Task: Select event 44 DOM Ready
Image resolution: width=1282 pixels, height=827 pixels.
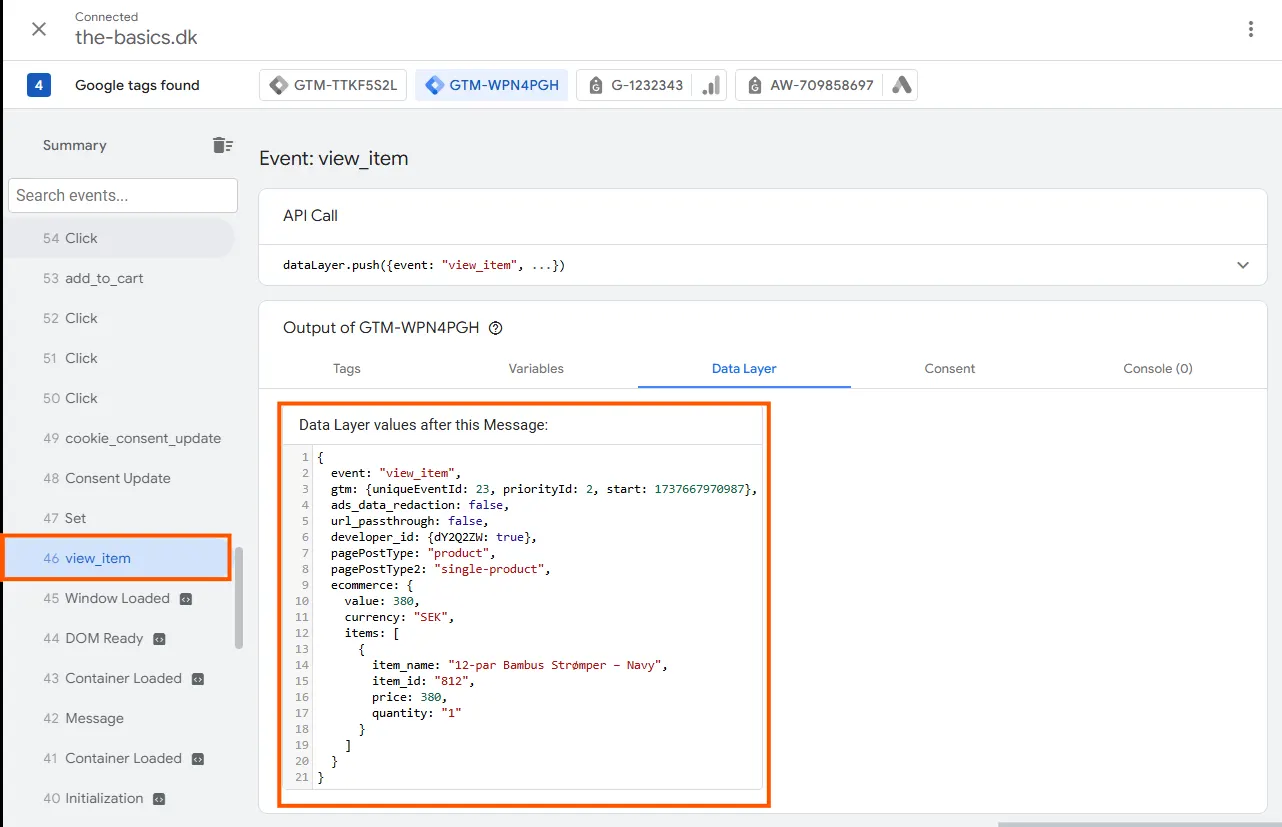Action: click(x=118, y=638)
